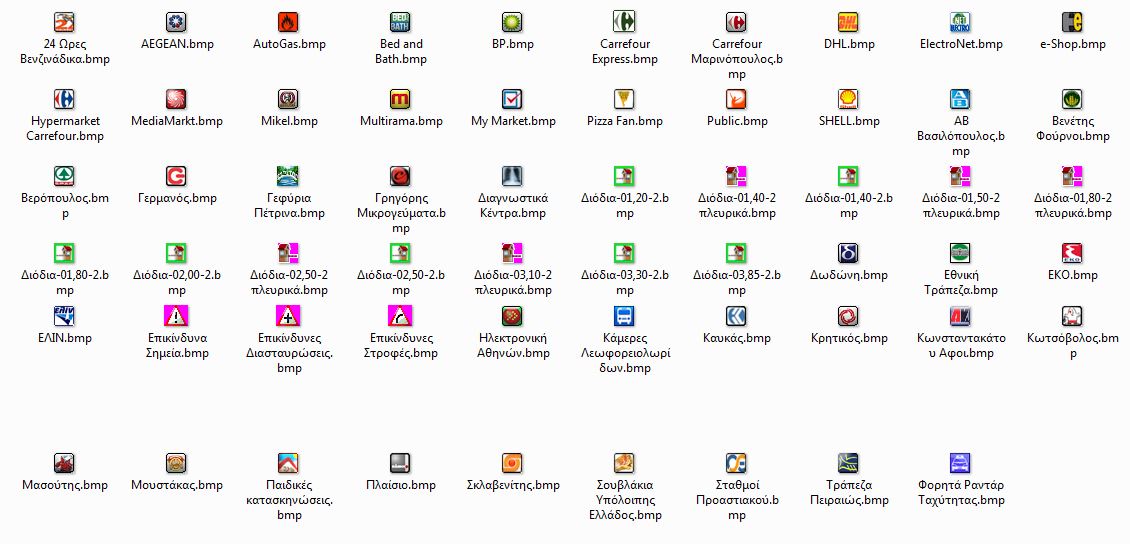
Task: Select the Σκλαβενίτης.bmp icon
Action: tap(512, 463)
